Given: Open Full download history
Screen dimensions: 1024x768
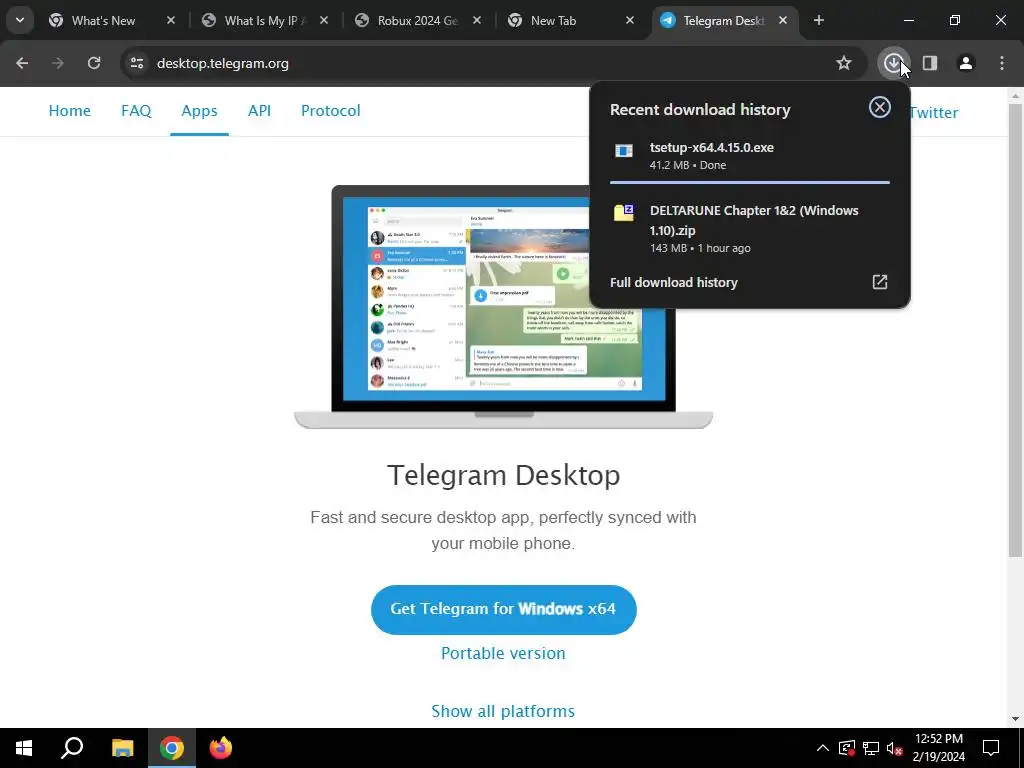Looking at the screenshot, I should [x=750, y=282].
